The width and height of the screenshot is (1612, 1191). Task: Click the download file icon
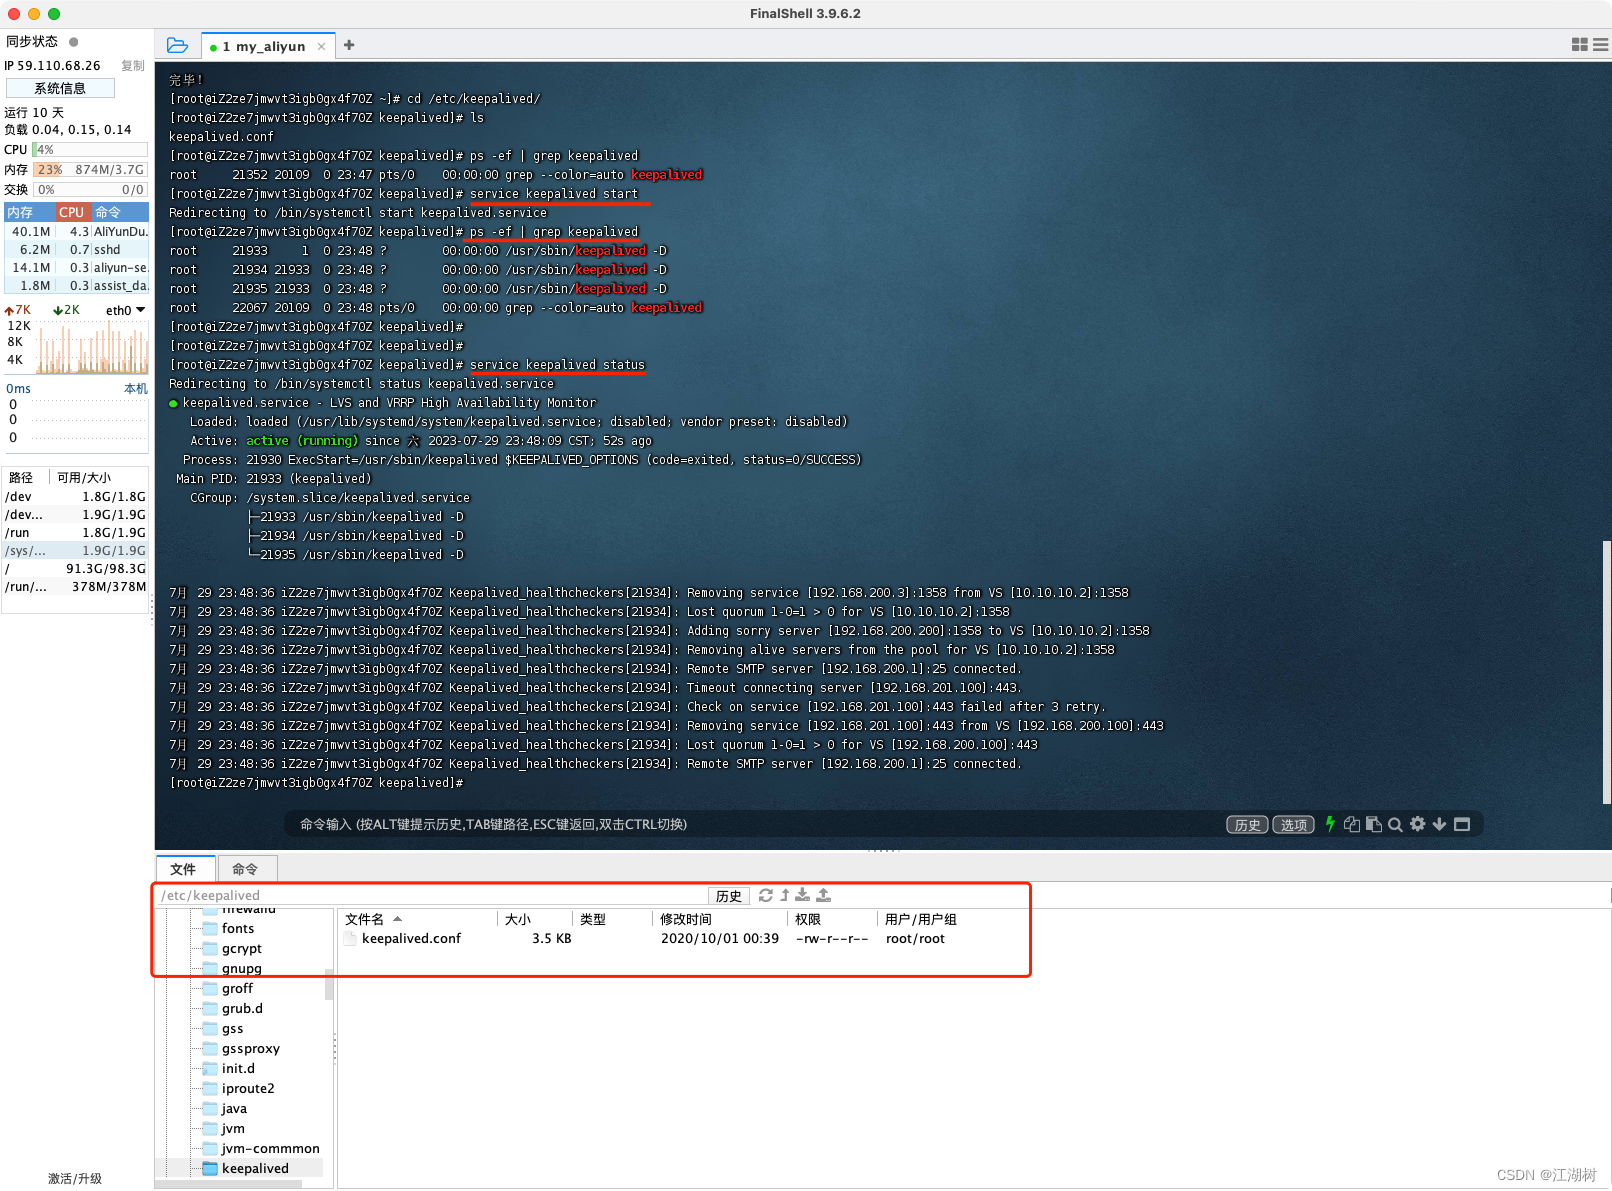tap(803, 895)
